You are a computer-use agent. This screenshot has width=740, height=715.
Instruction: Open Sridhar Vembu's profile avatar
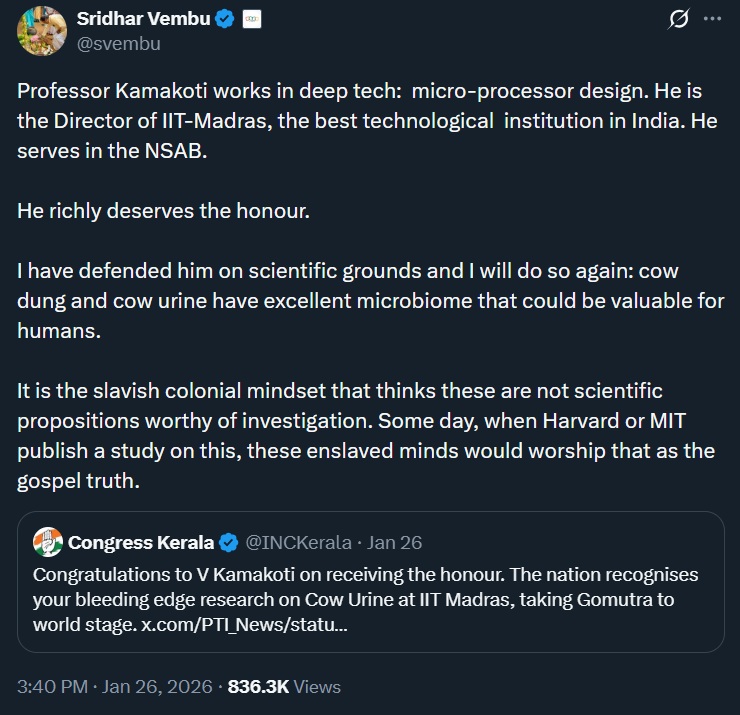point(41,30)
